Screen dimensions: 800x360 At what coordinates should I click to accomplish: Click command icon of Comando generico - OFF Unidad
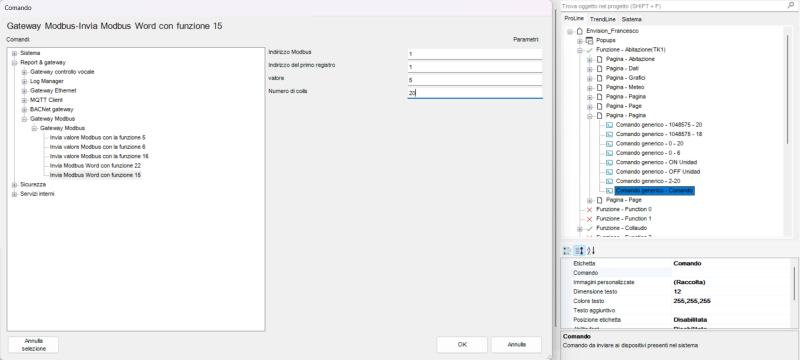point(609,172)
